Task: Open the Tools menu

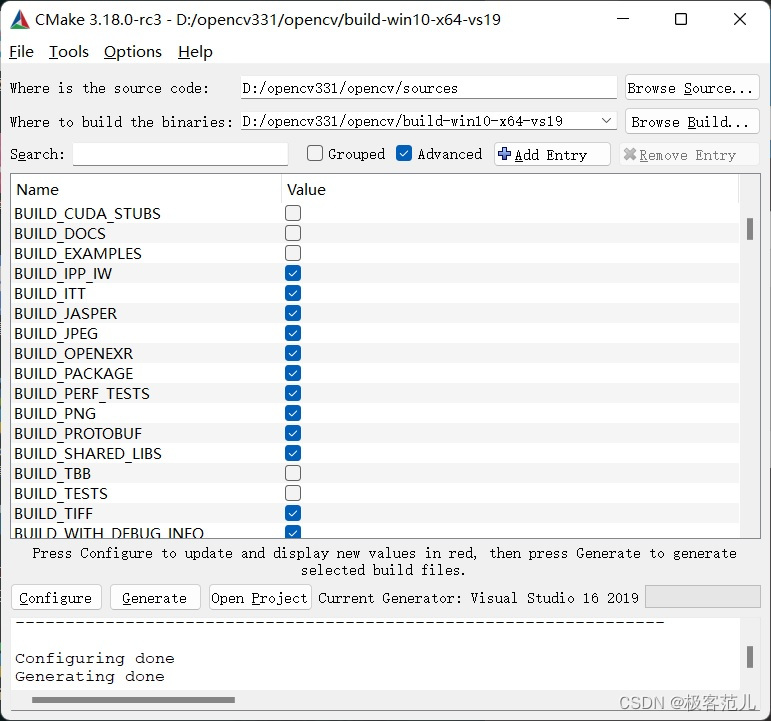Action: 69,52
